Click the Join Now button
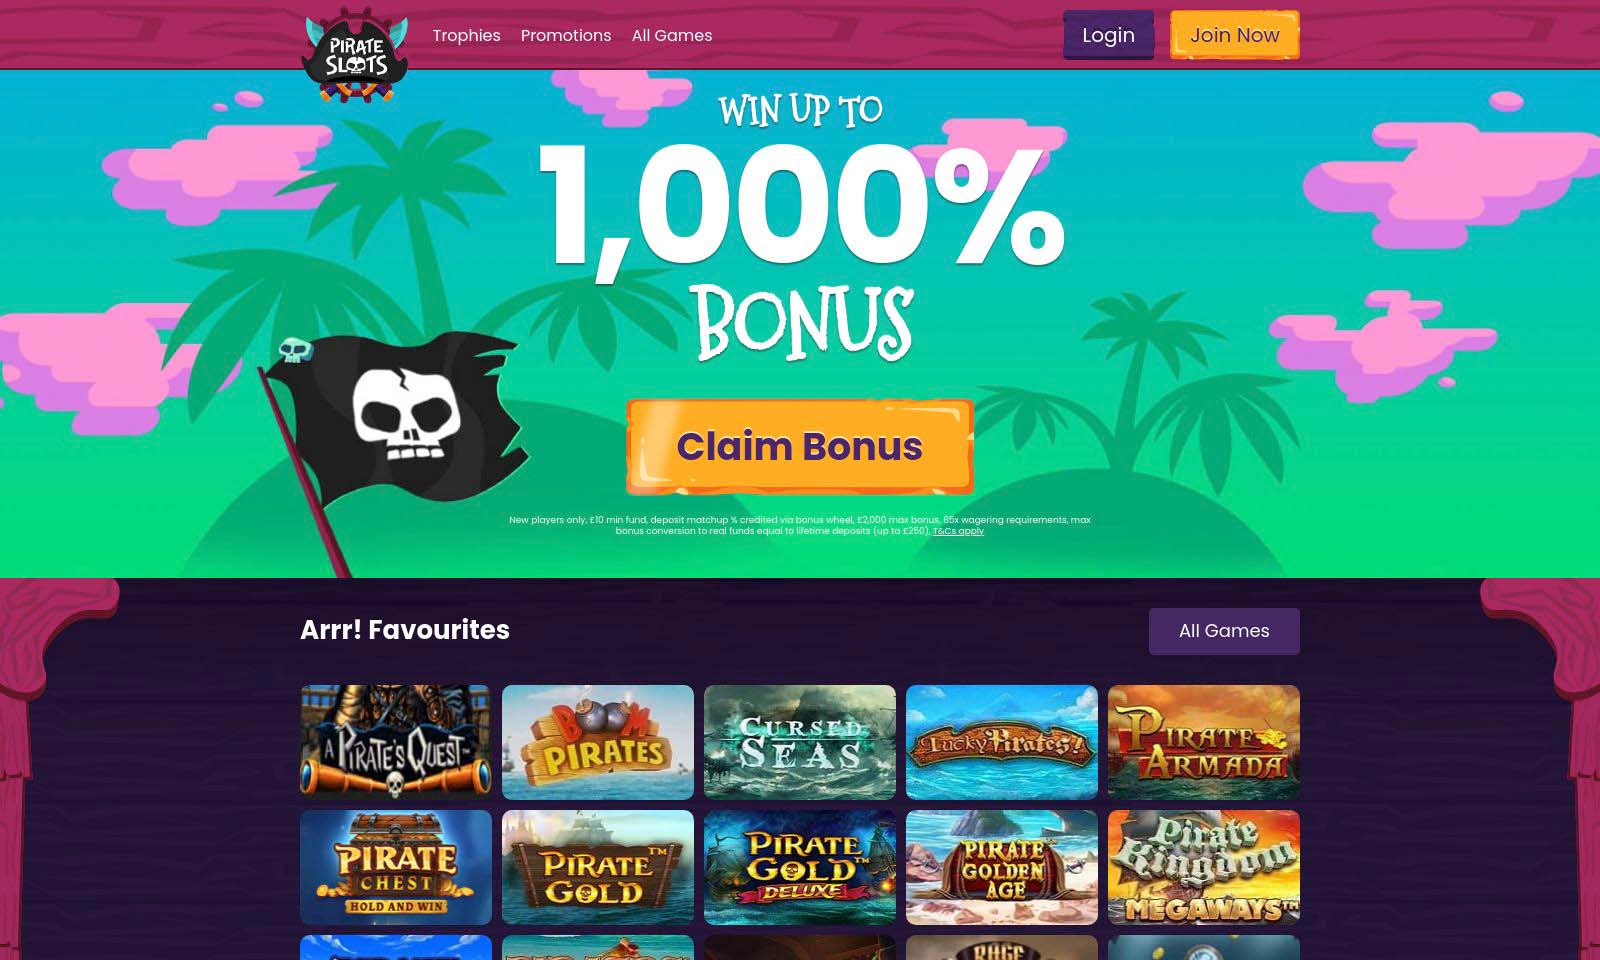 pos(1235,35)
